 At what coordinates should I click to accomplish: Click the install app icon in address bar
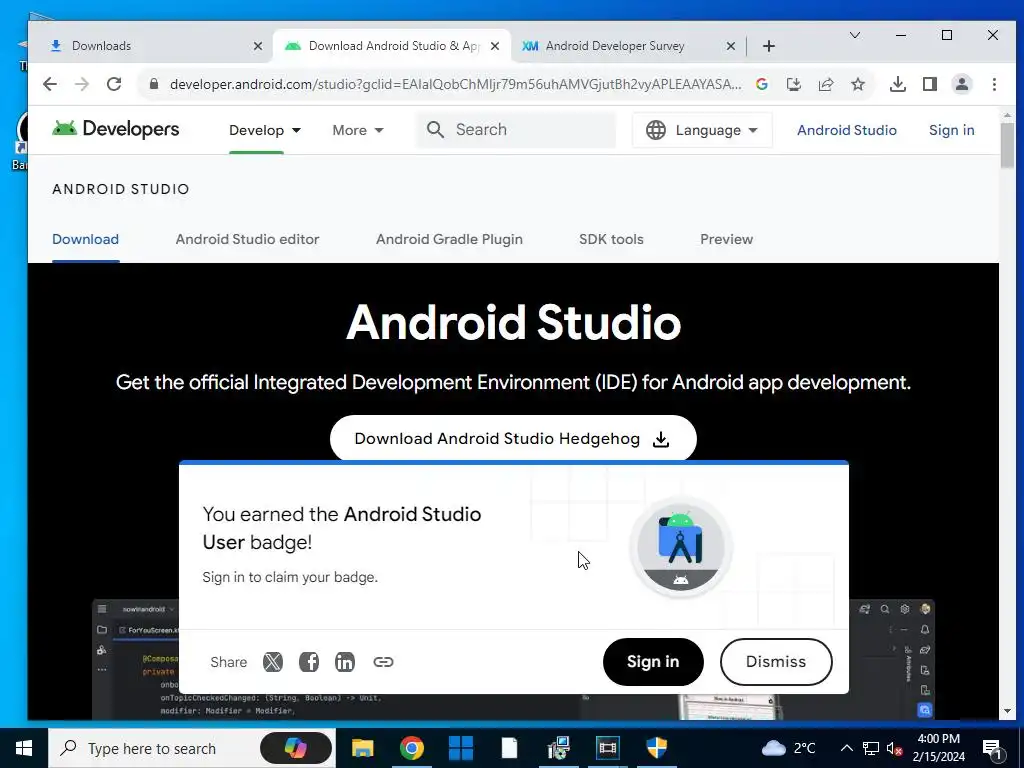tap(793, 84)
